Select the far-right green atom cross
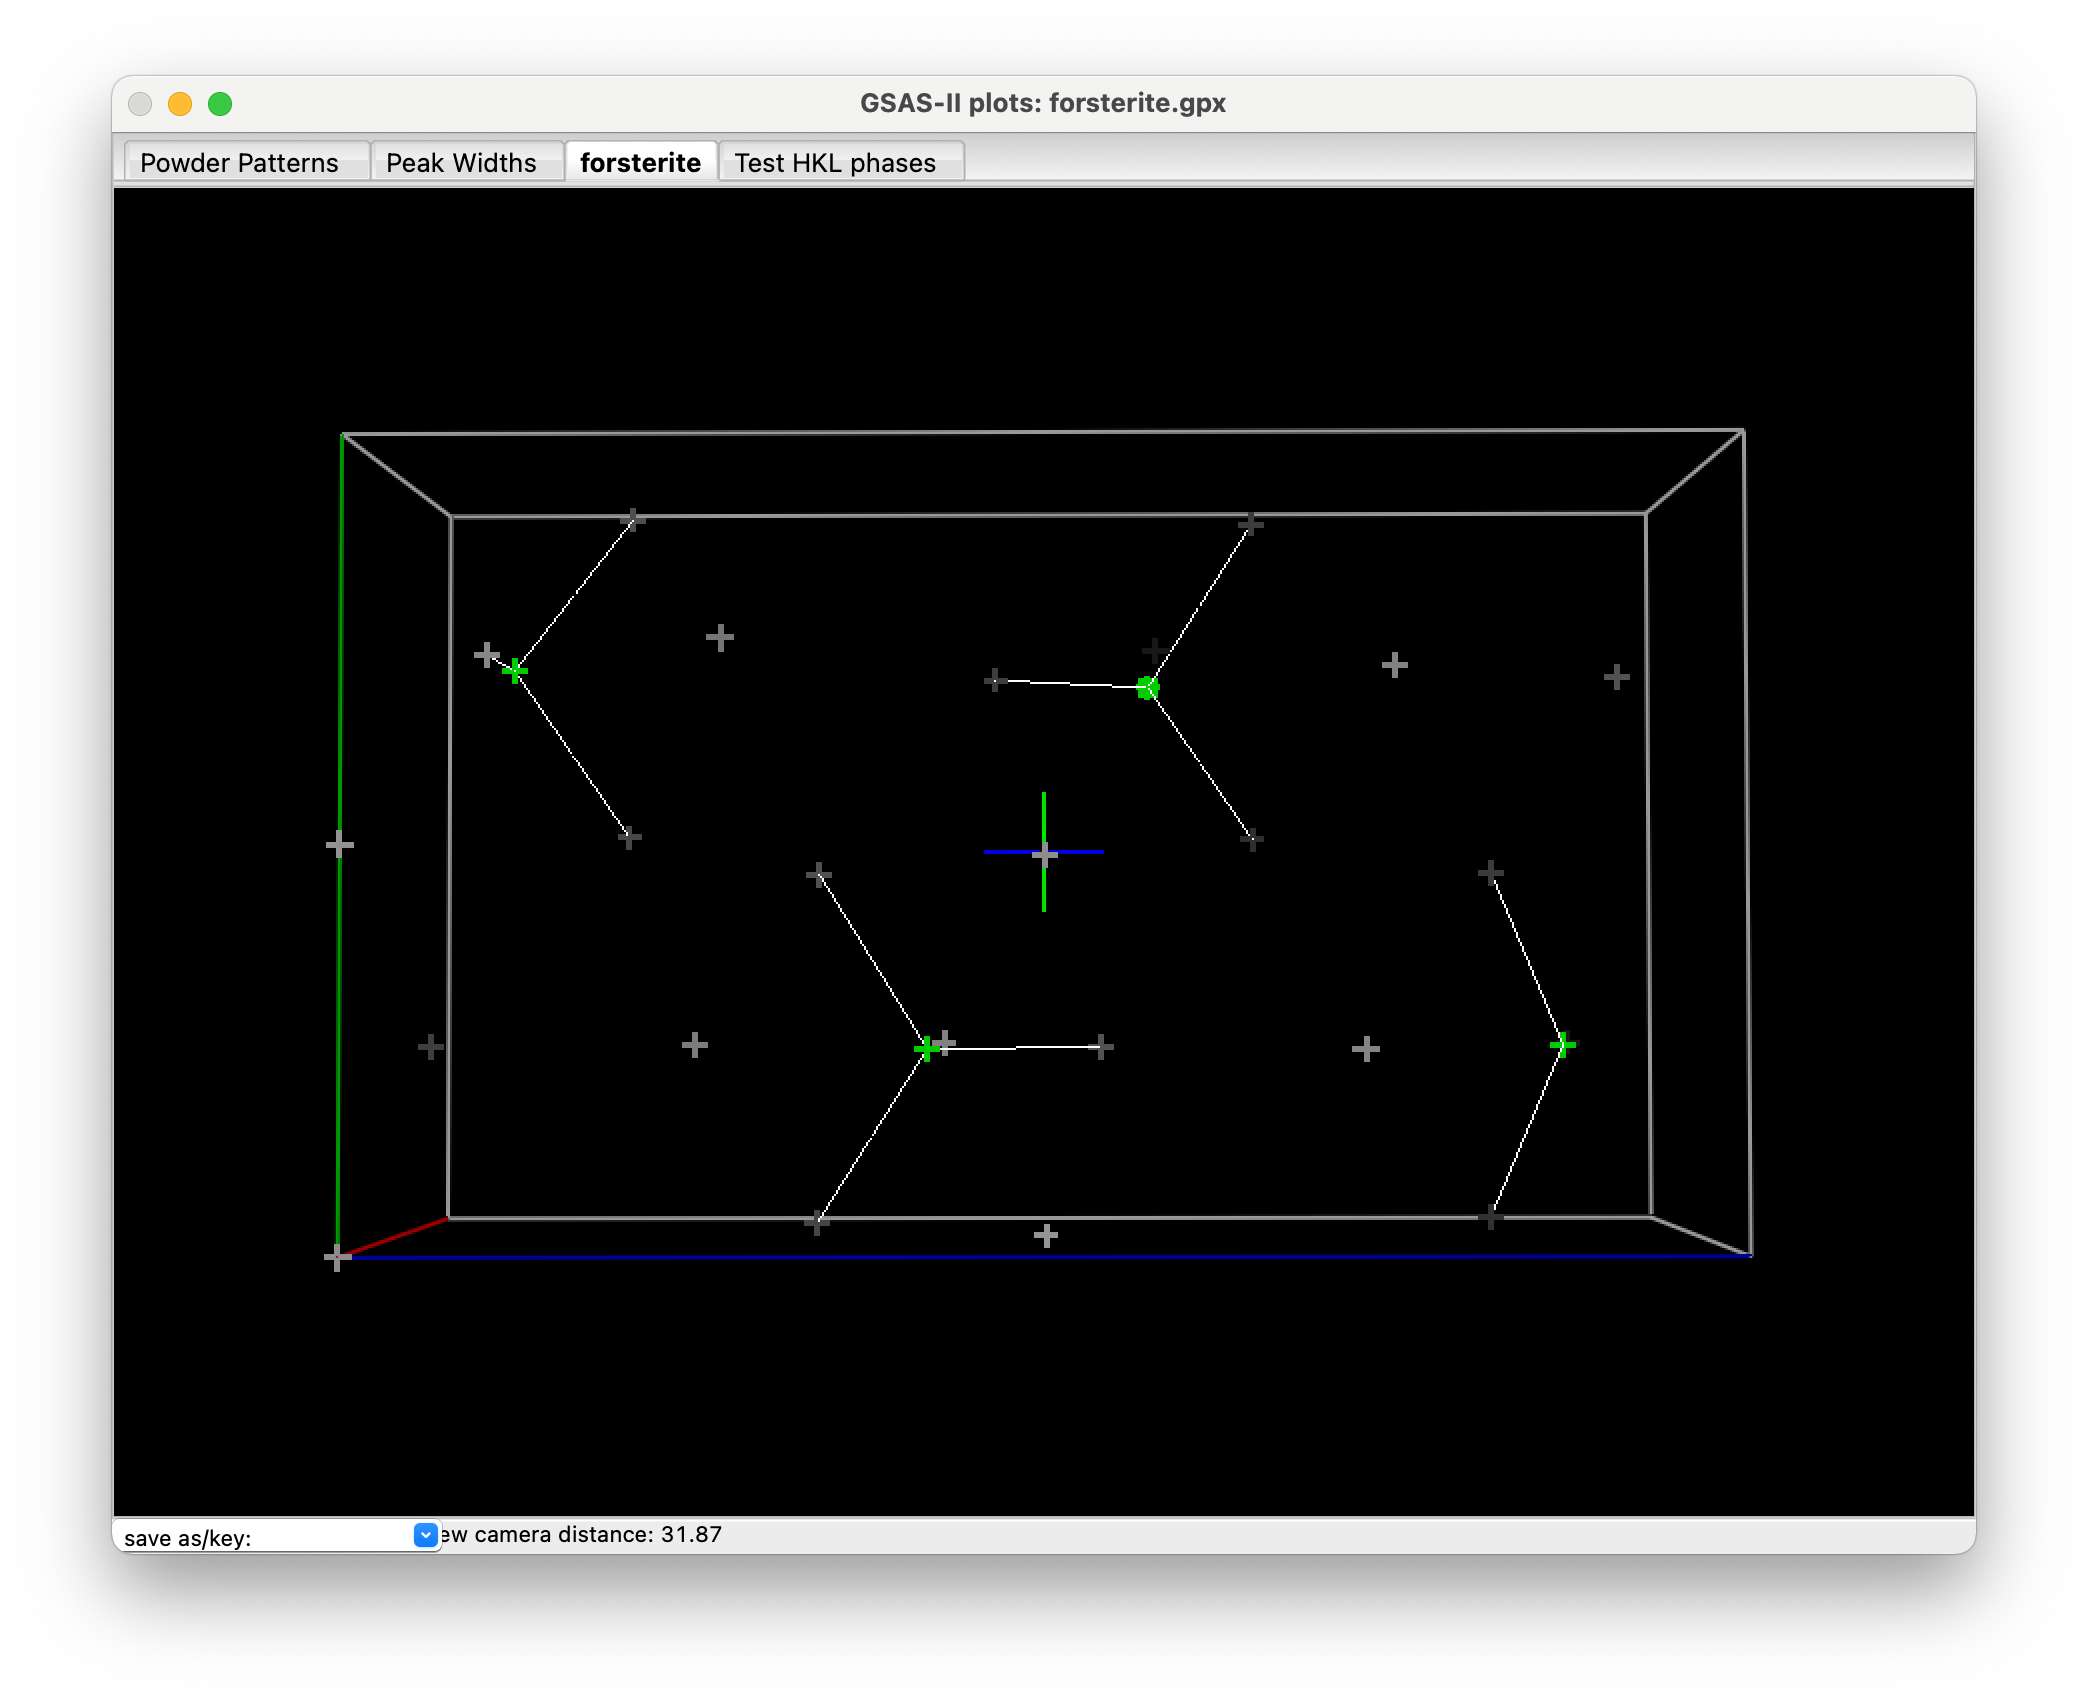This screenshot has width=2088, height=1702. point(1562,1045)
